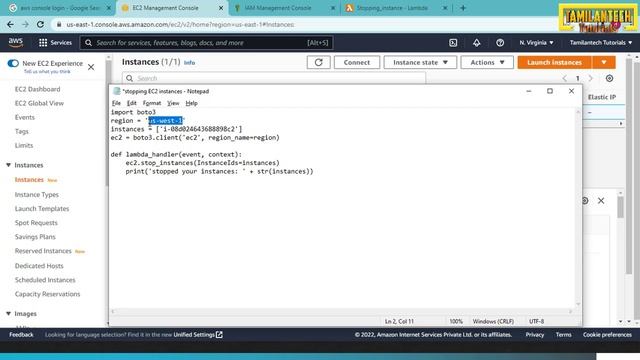Open the notifications bell
Viewport: 640px width, 360px height.
click(x=476, y=42)
